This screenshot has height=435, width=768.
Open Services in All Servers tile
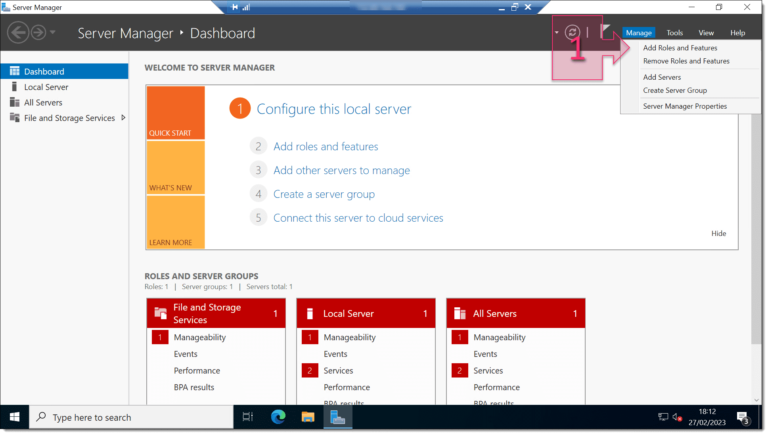(x=488, y=371)
